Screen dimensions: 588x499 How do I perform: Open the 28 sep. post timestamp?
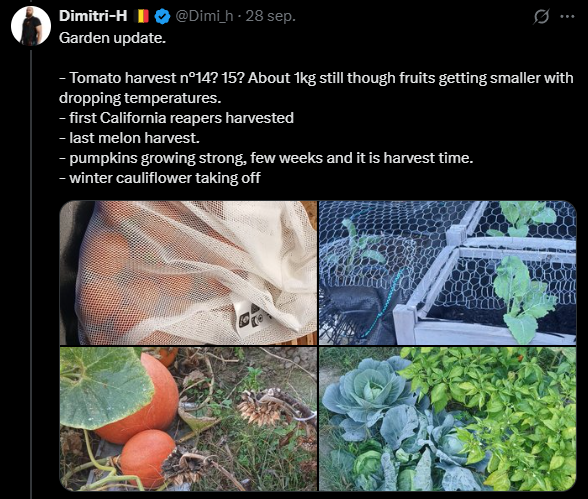pos(270,16)
